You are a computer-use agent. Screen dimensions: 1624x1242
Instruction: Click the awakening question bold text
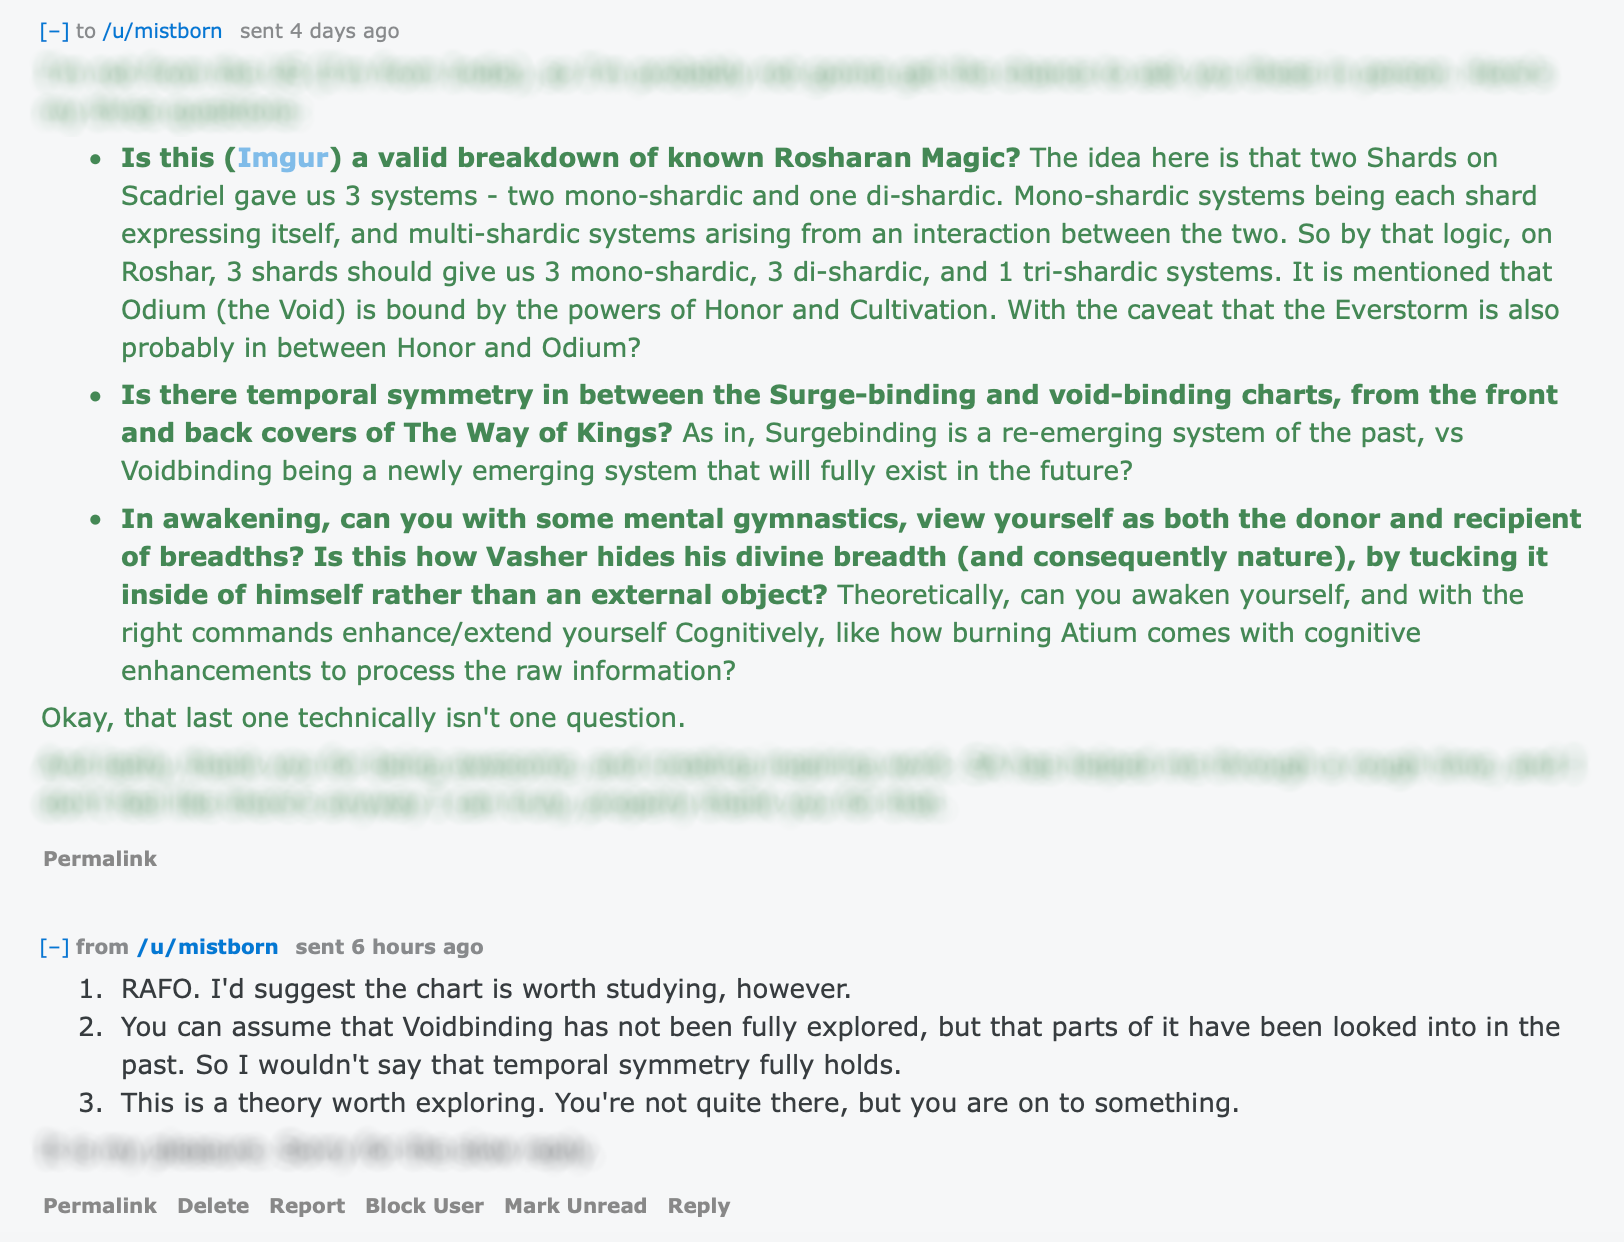pos(851,557)
